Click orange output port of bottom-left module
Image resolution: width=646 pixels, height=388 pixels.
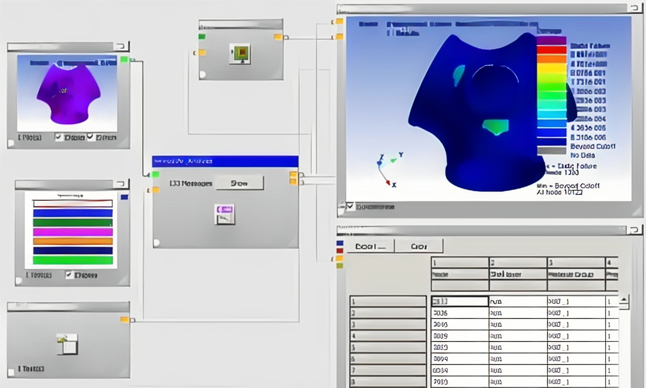124,320
